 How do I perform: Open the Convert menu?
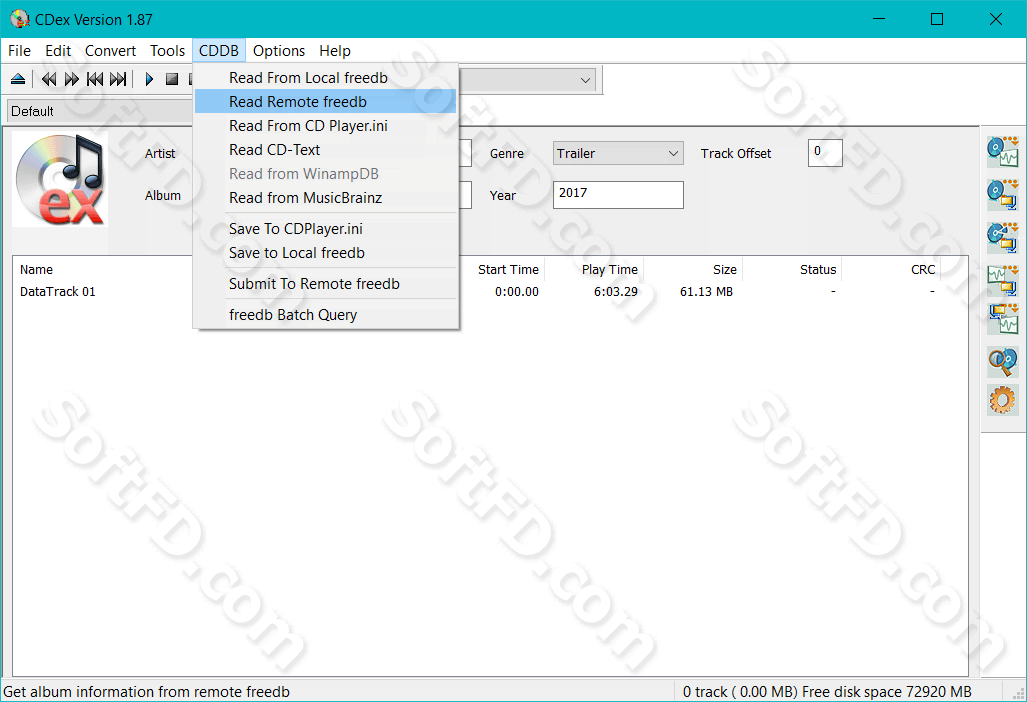tap(110, 51)
